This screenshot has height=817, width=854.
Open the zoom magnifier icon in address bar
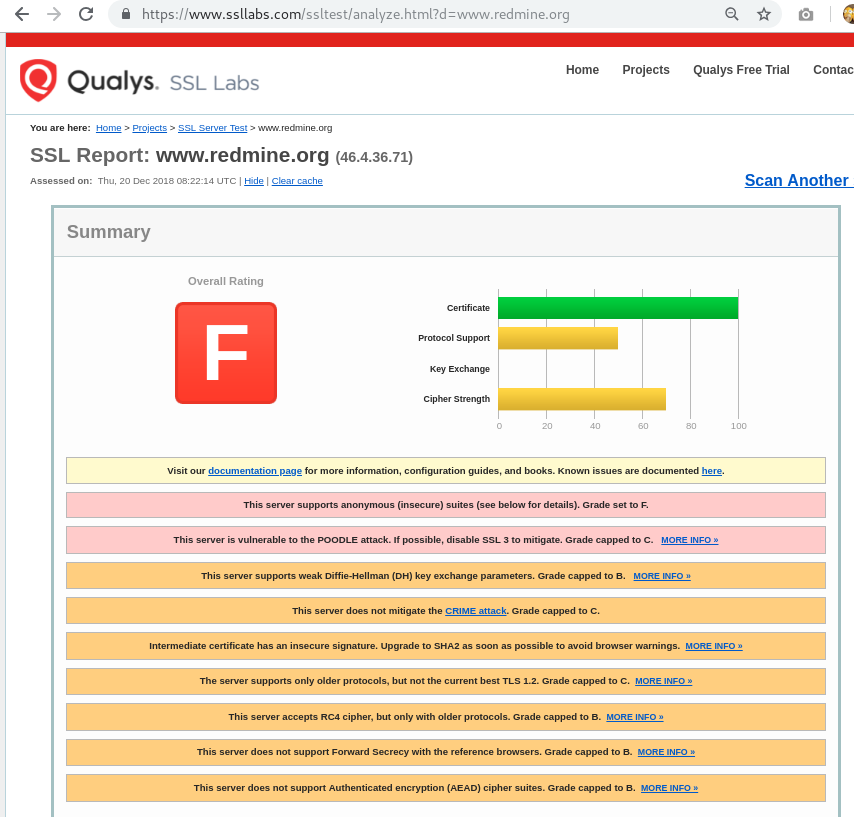(x=731, y=14)
